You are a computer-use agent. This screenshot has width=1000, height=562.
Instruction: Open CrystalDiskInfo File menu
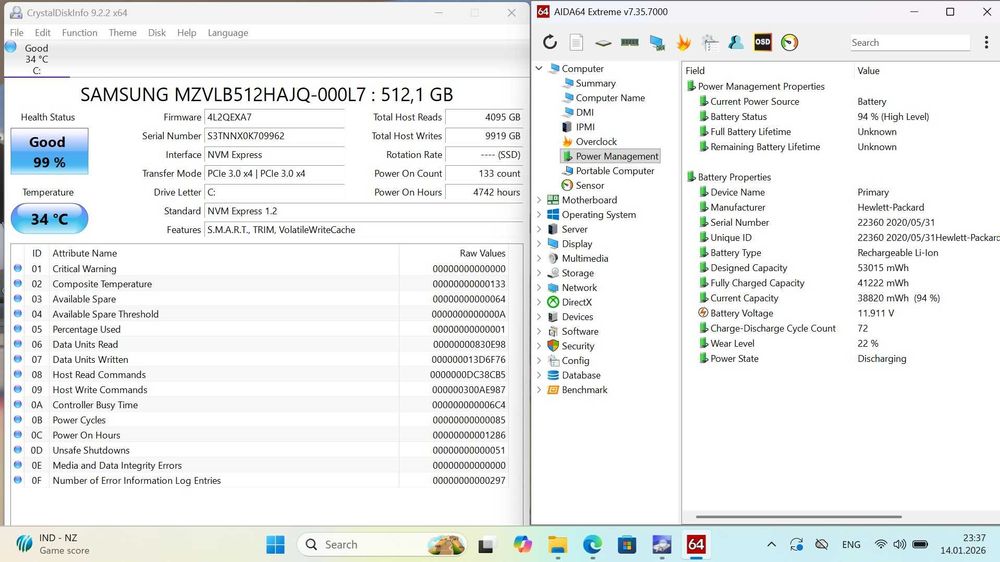(x=17, y=33)
